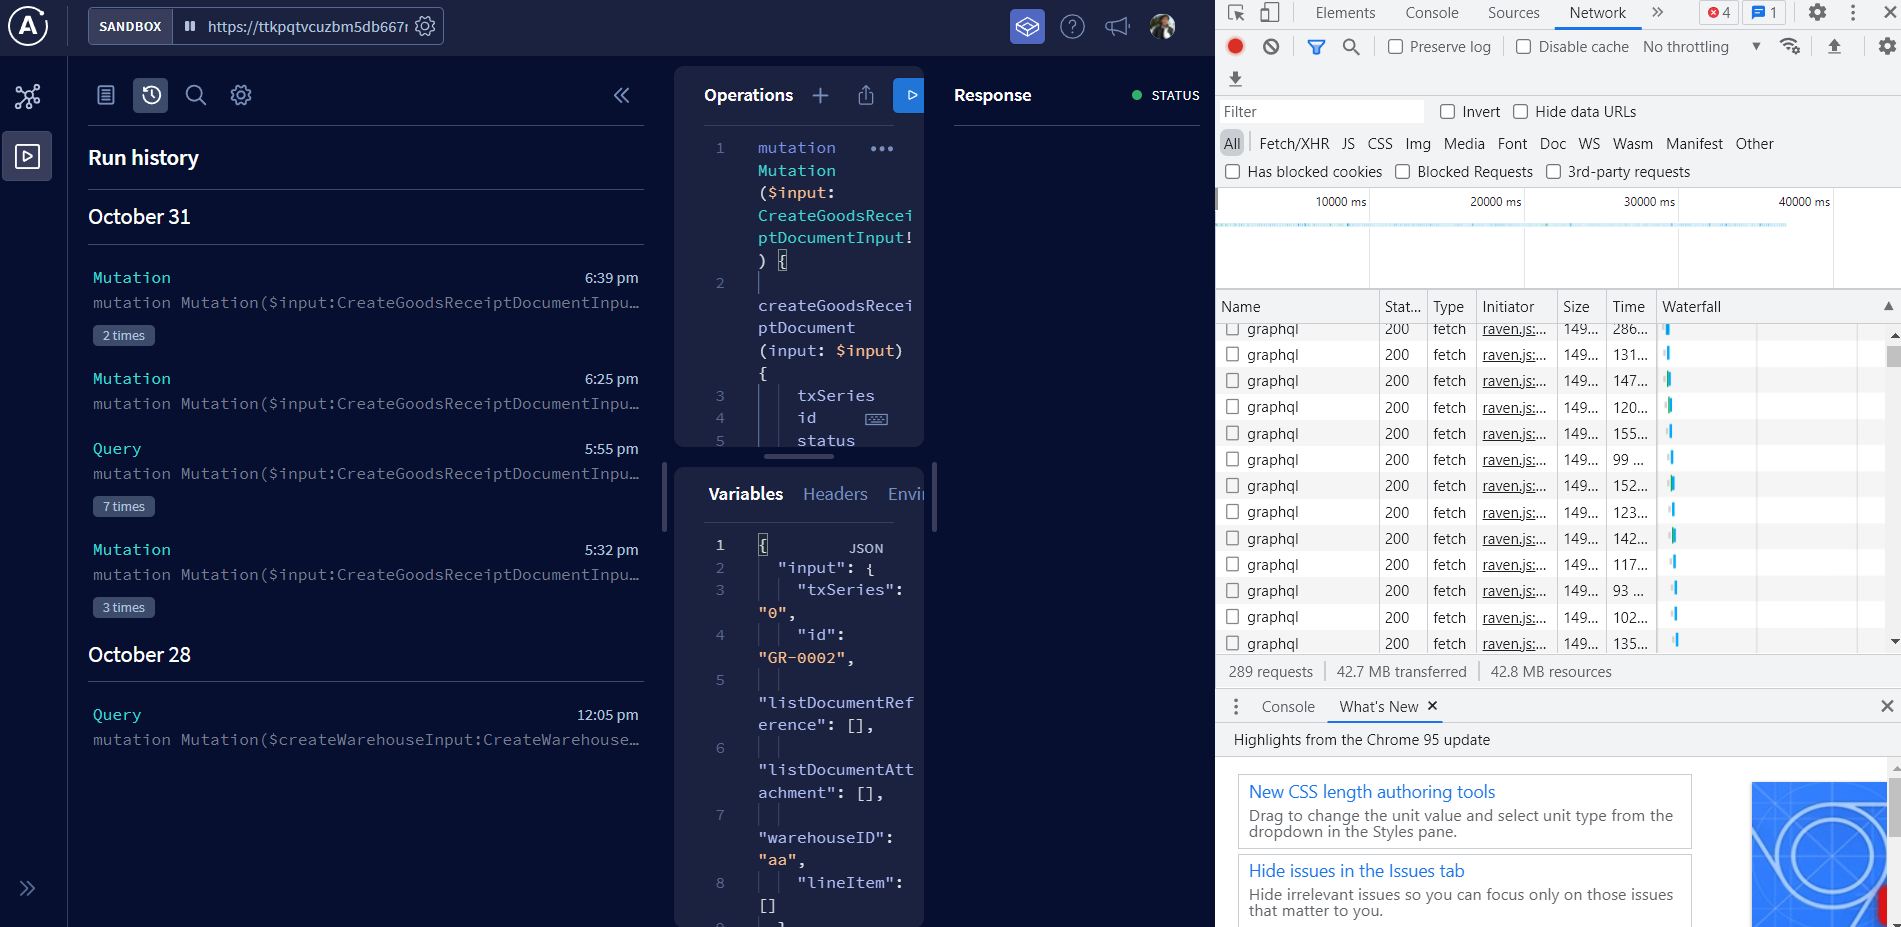
Task: Open the schema graph view in left sidebar
Action: 27,96
